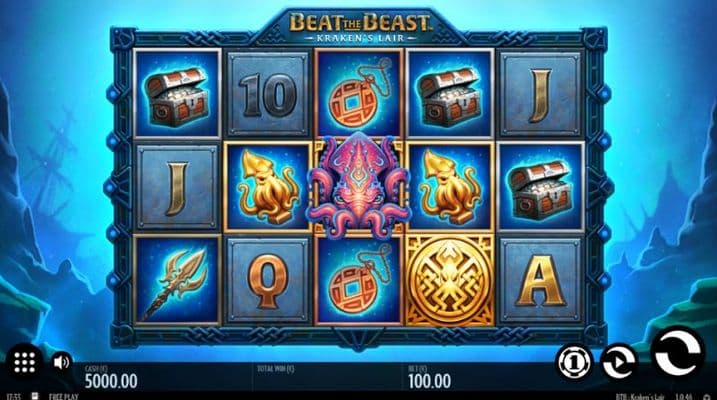This screenshot has height=400, width=717.
Task: Click the purple Kraken wild symbol
Action: click(x=359, y=185)
